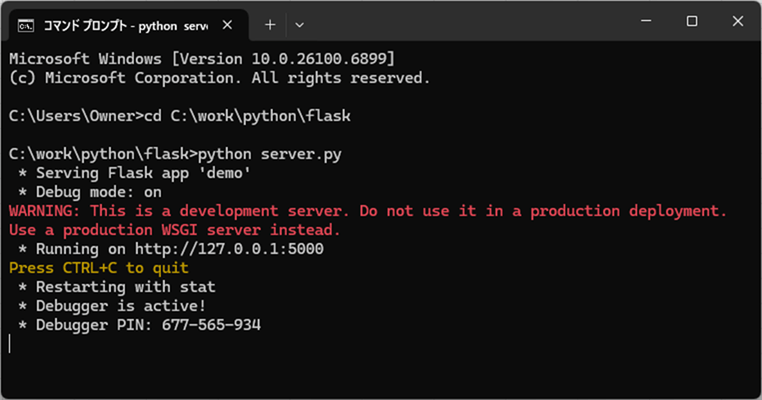The image size is (762, 400).
Task: Maximize the terminal window
Action: (692, 22)
